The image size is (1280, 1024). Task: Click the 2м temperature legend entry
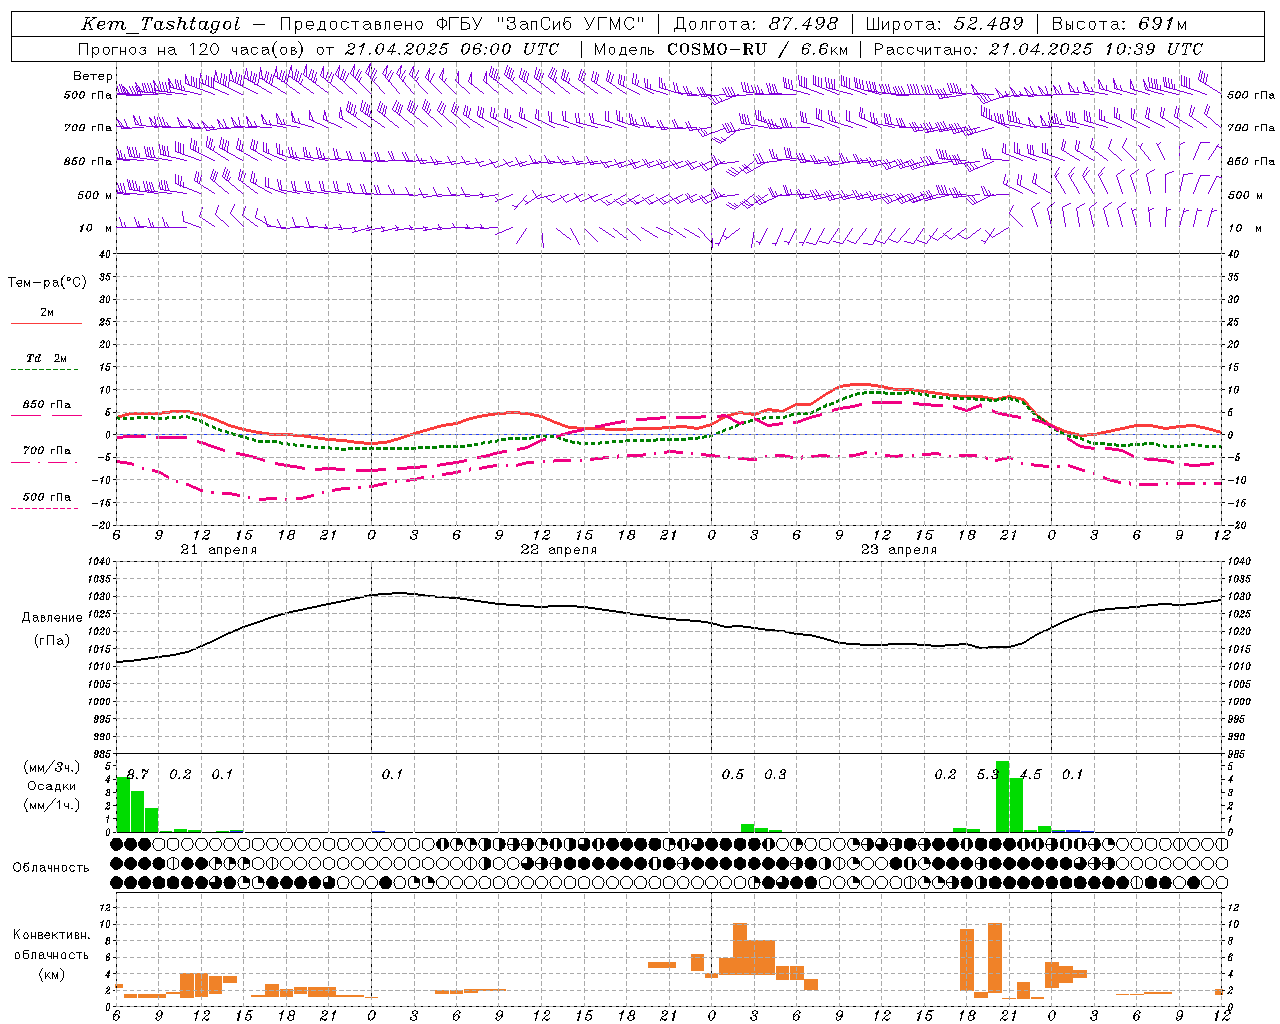coord(47,312)
